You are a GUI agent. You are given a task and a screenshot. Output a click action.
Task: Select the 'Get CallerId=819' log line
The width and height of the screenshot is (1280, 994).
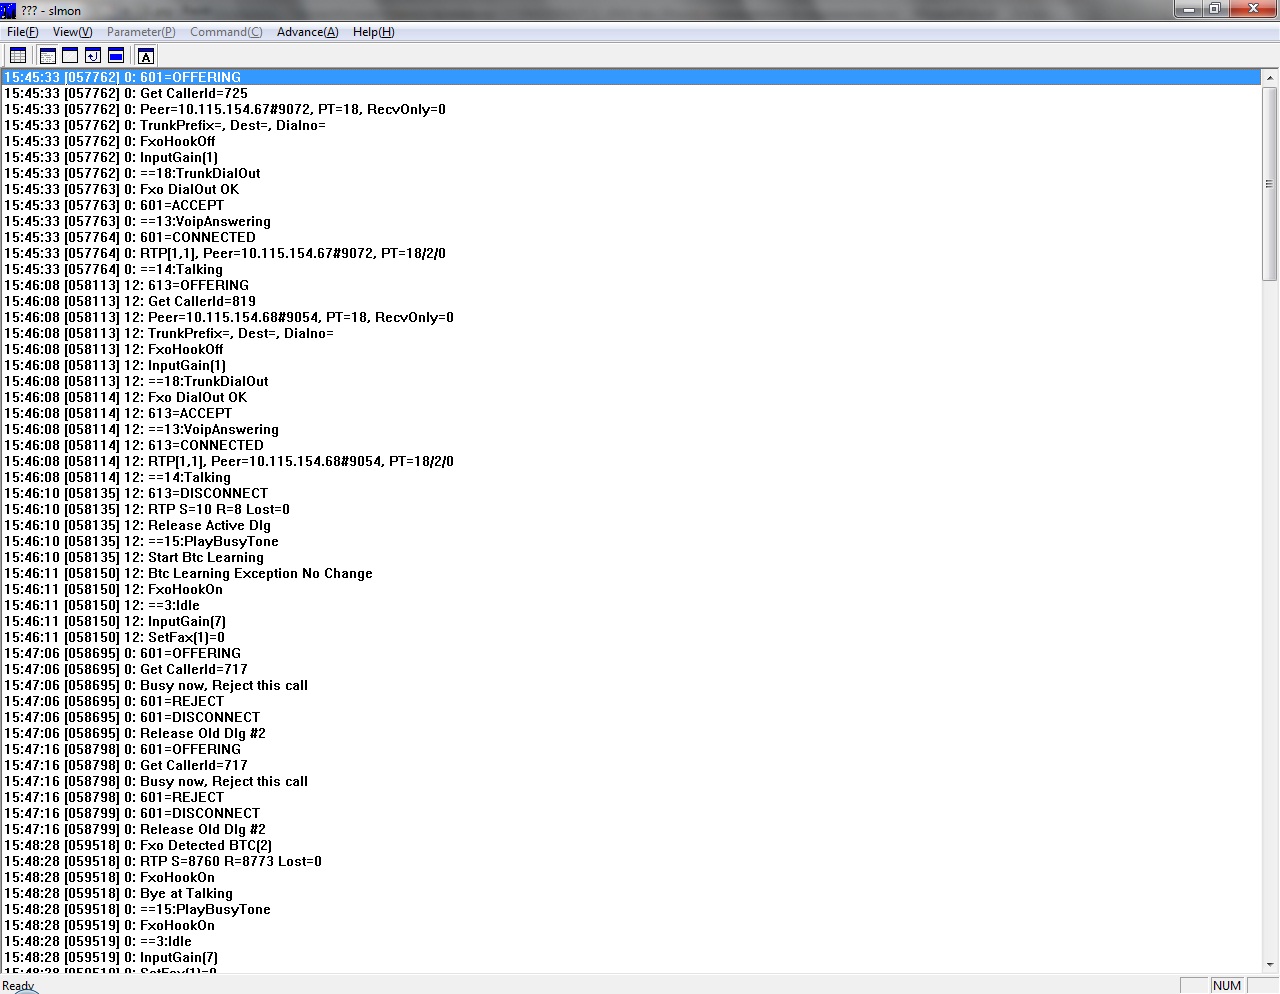[x=631, y=301]
